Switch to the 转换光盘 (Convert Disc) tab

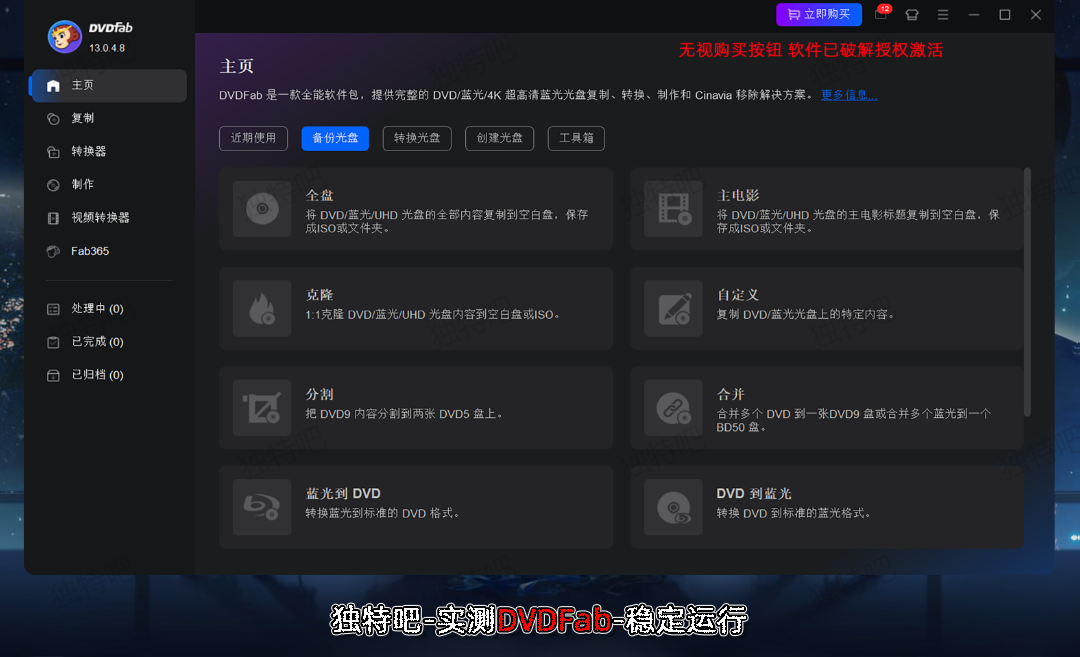pos(417,138)
